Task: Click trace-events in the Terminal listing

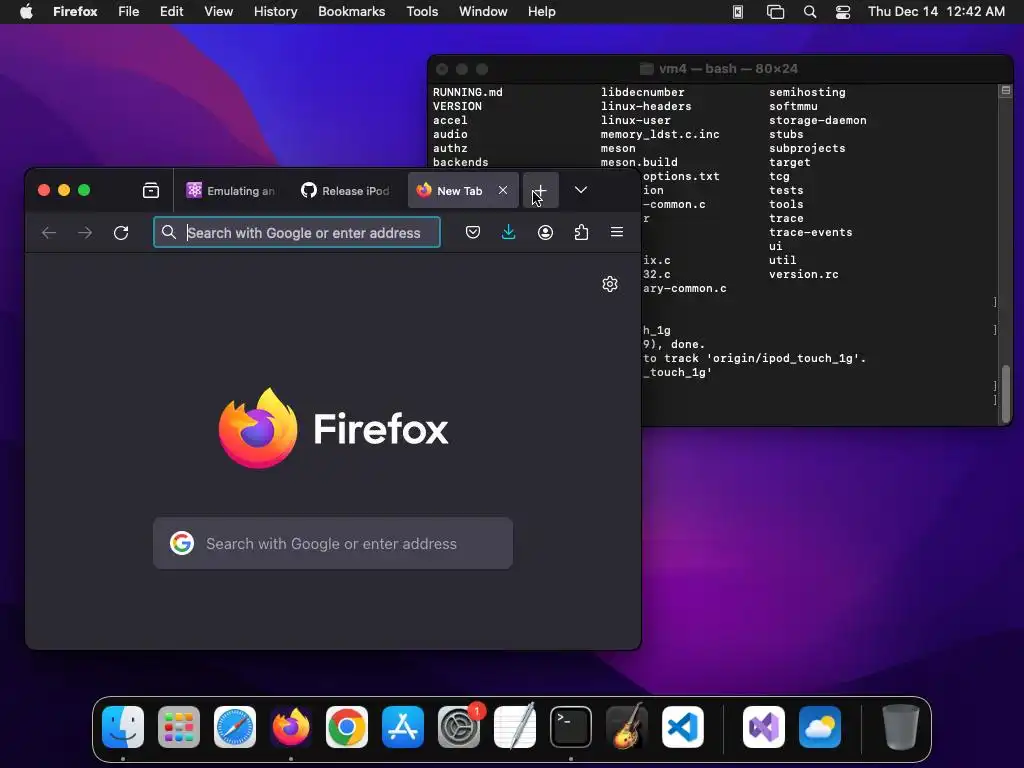Action: coord(810,232)
